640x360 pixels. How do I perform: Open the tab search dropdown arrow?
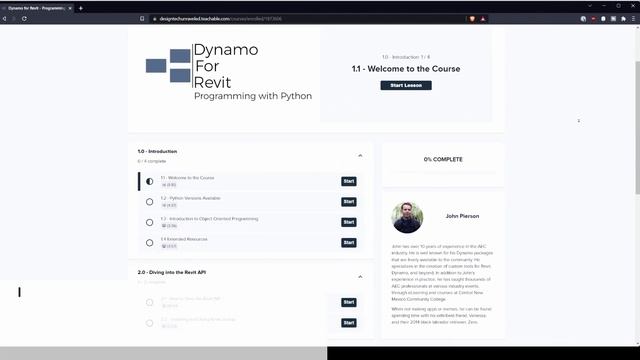coord(589,6)
